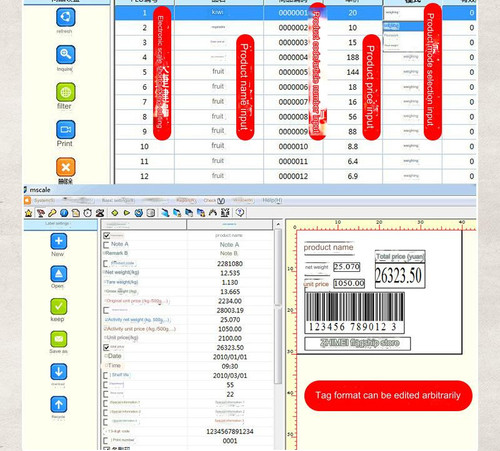The height and width of the screenshot is (451, 500).
Task: Open the Inquire magnifier tool
Action: pos(65,54)
